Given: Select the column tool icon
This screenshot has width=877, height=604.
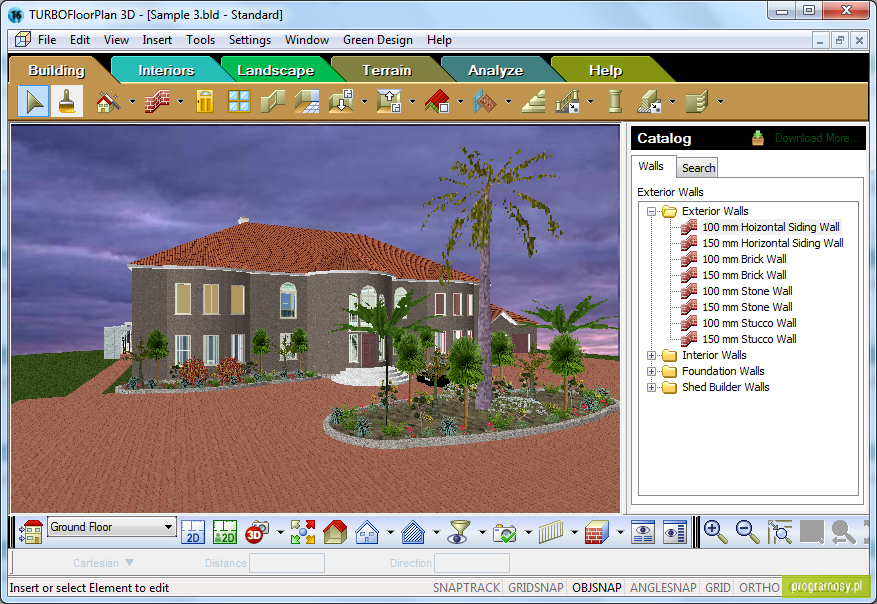Looking at the screenshot, I should point(615,101).
